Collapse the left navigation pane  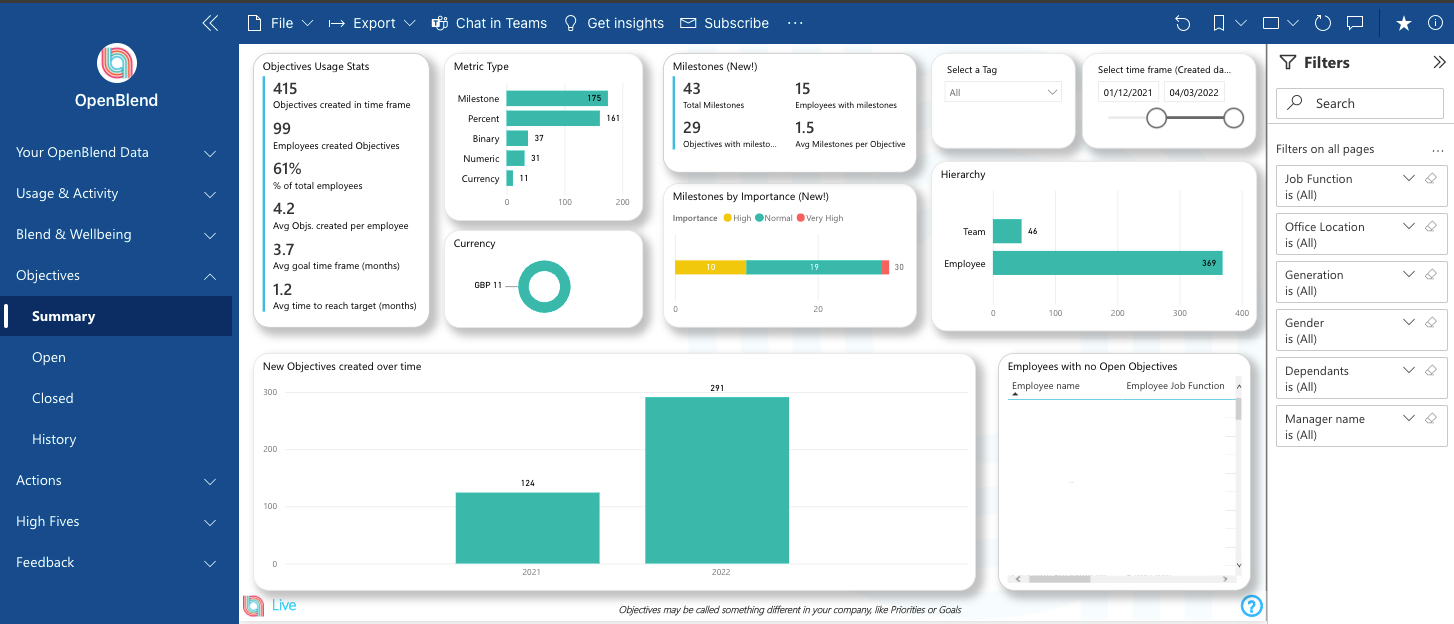pos(210,23)
